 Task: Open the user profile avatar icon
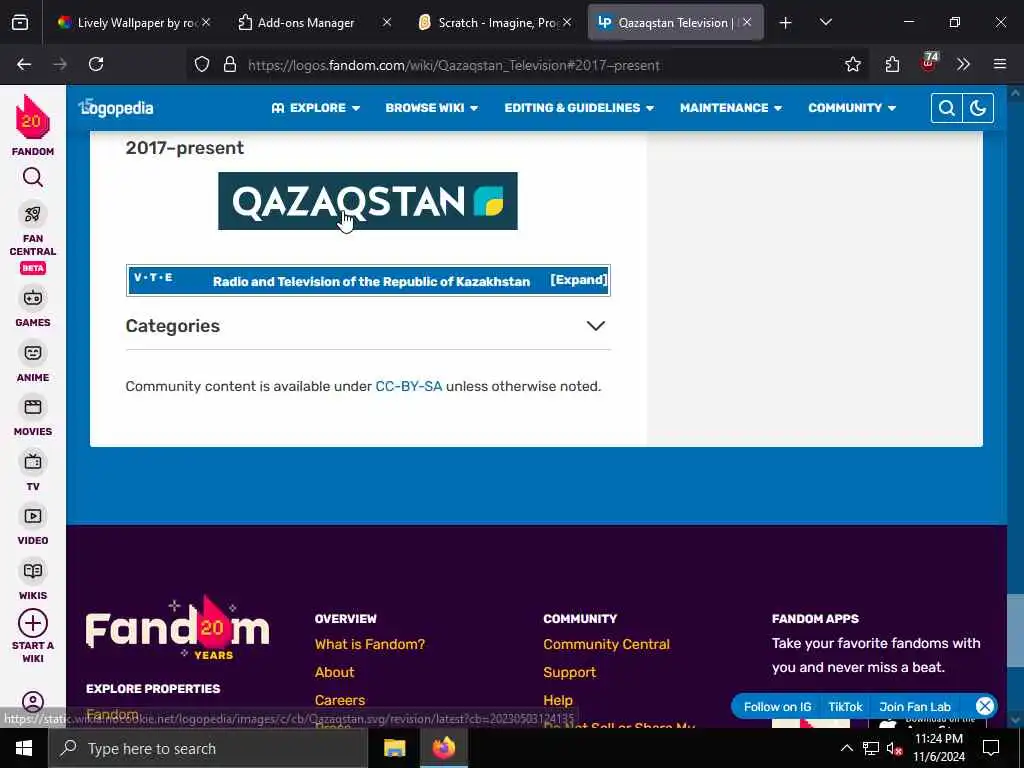pyautogui.click(x=33, y=702)
